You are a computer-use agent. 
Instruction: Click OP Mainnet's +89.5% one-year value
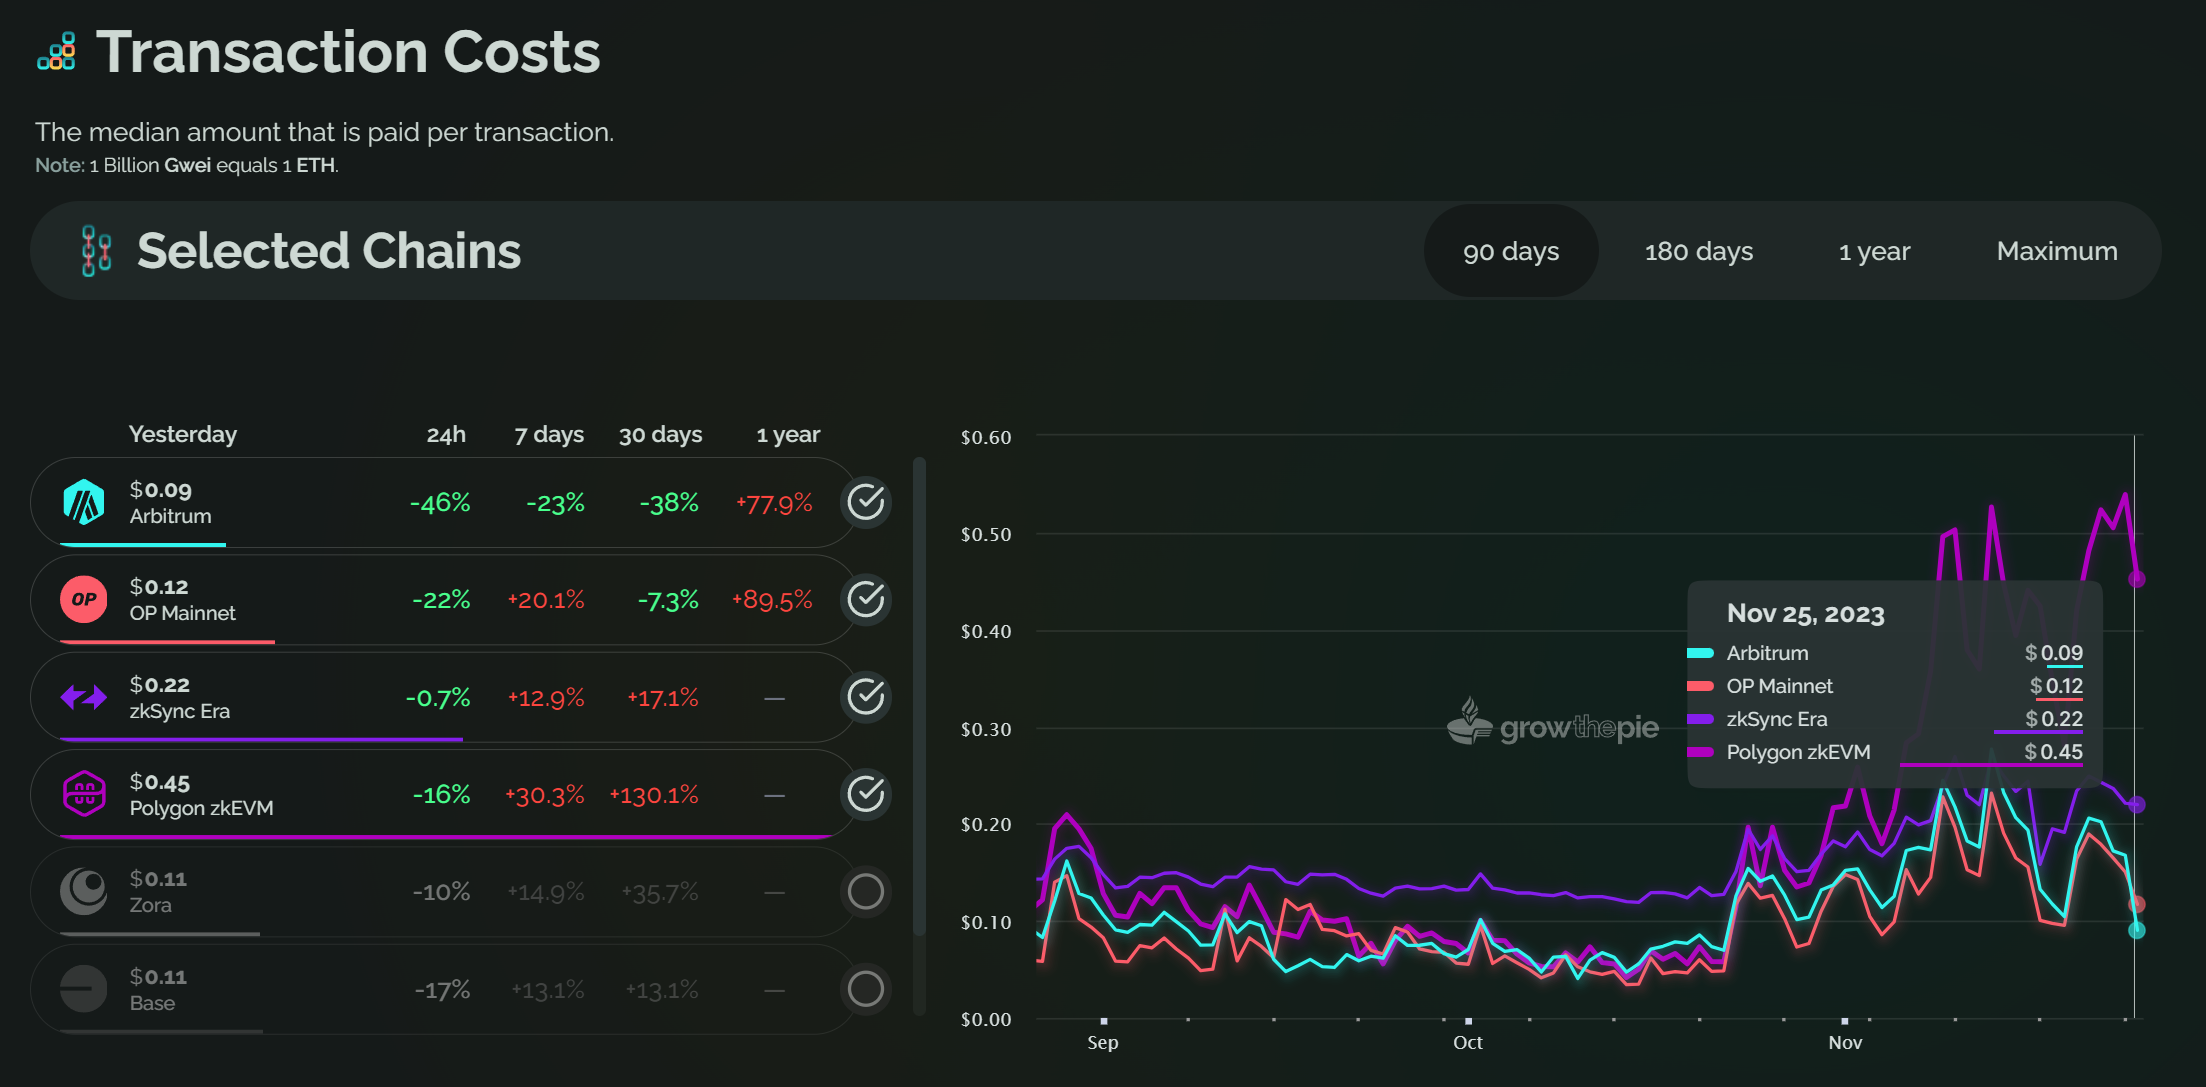click(x=772, y=600)
